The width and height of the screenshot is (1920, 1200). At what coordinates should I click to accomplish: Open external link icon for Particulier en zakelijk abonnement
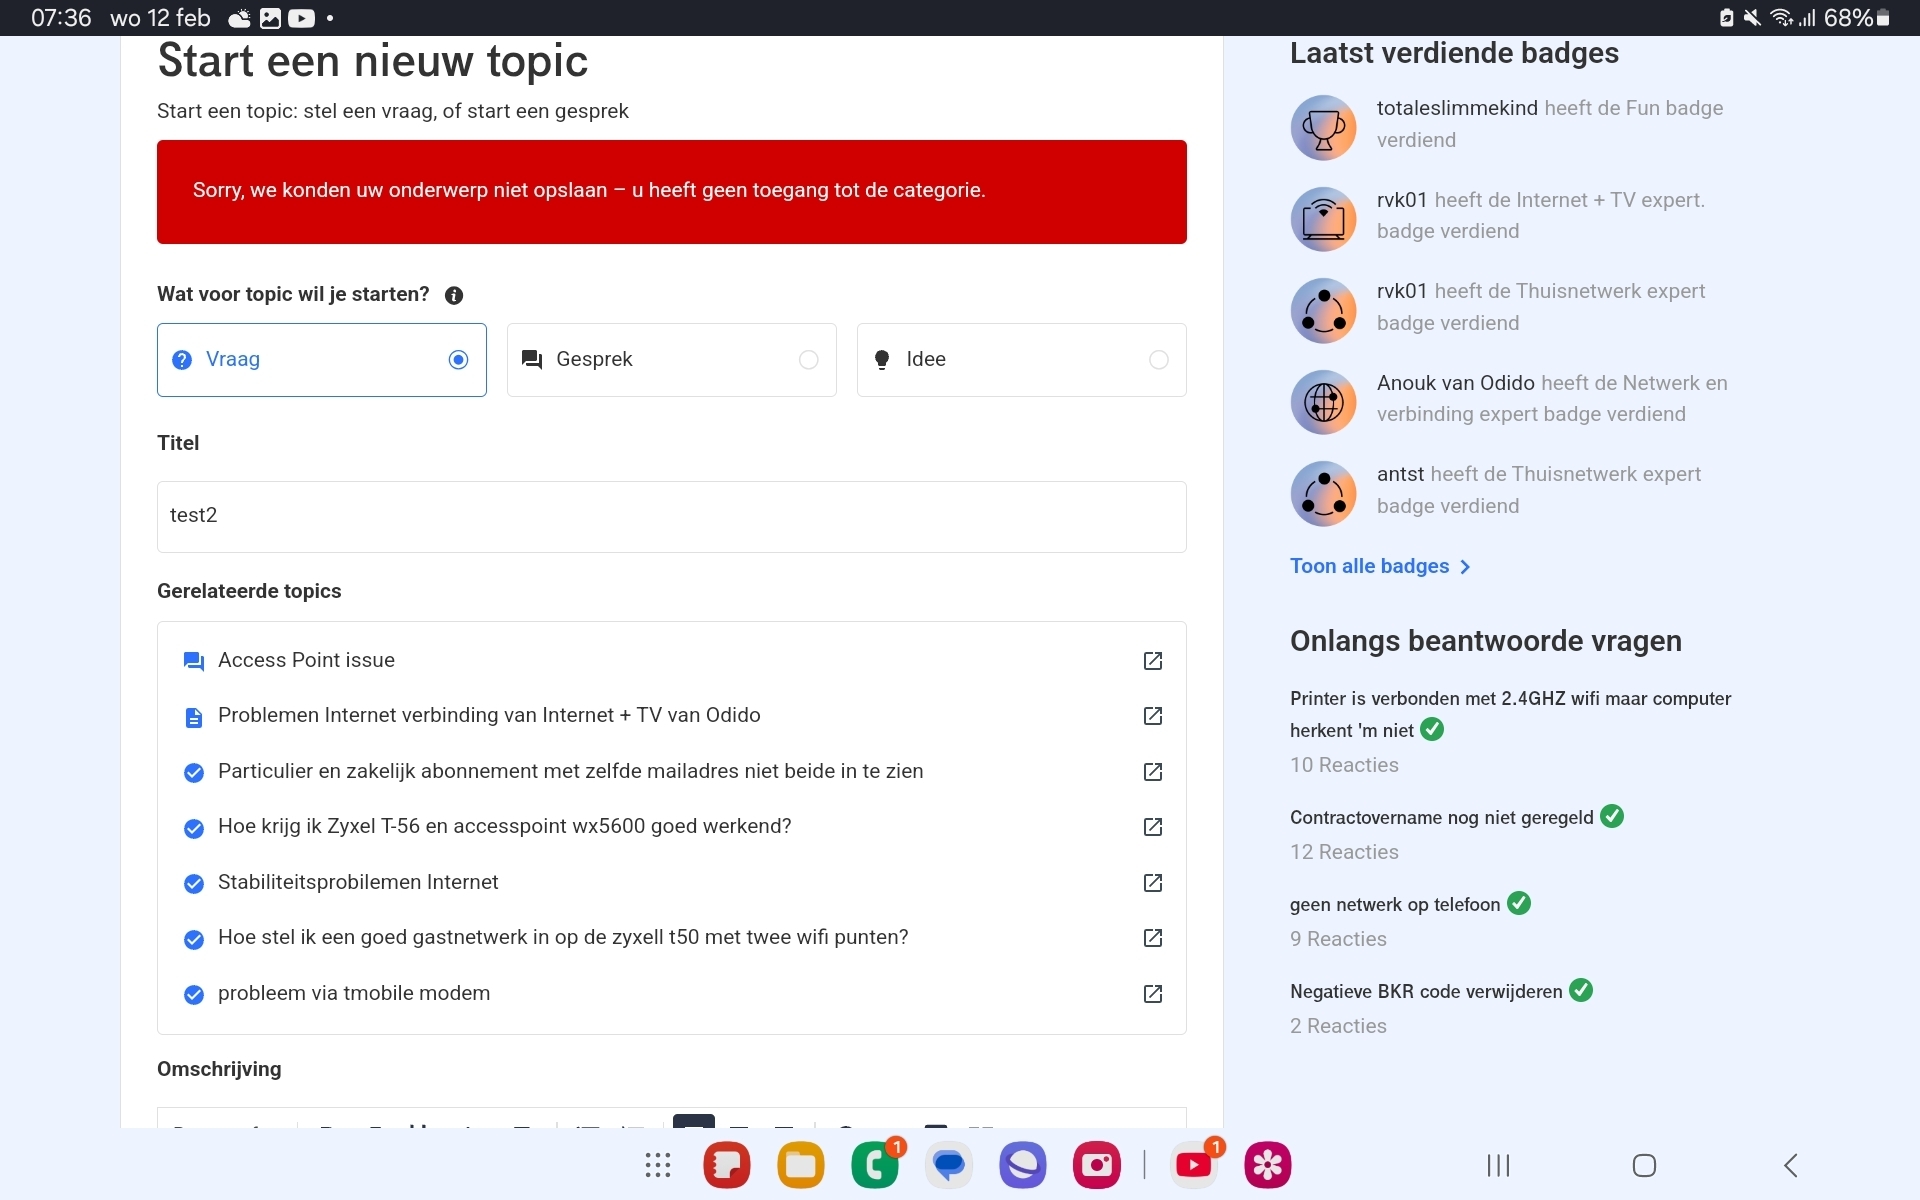pos(1153,772)
